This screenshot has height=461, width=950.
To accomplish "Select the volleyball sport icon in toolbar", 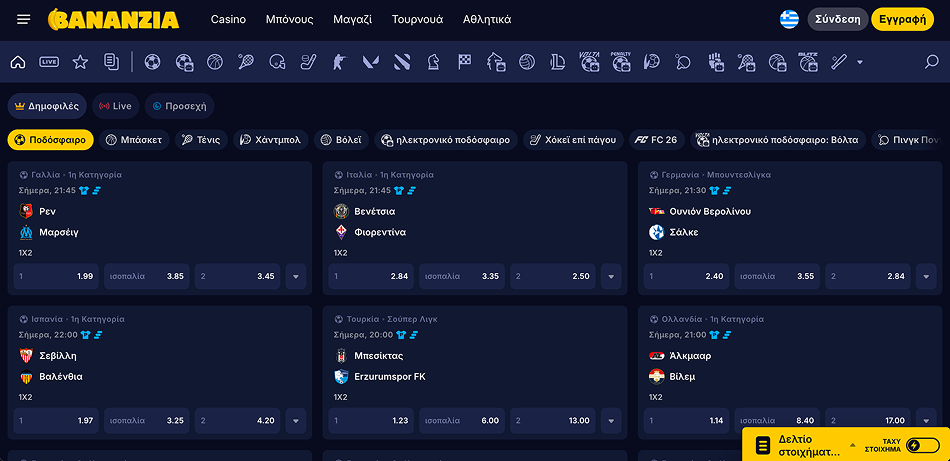I will [x=527, y=62].
